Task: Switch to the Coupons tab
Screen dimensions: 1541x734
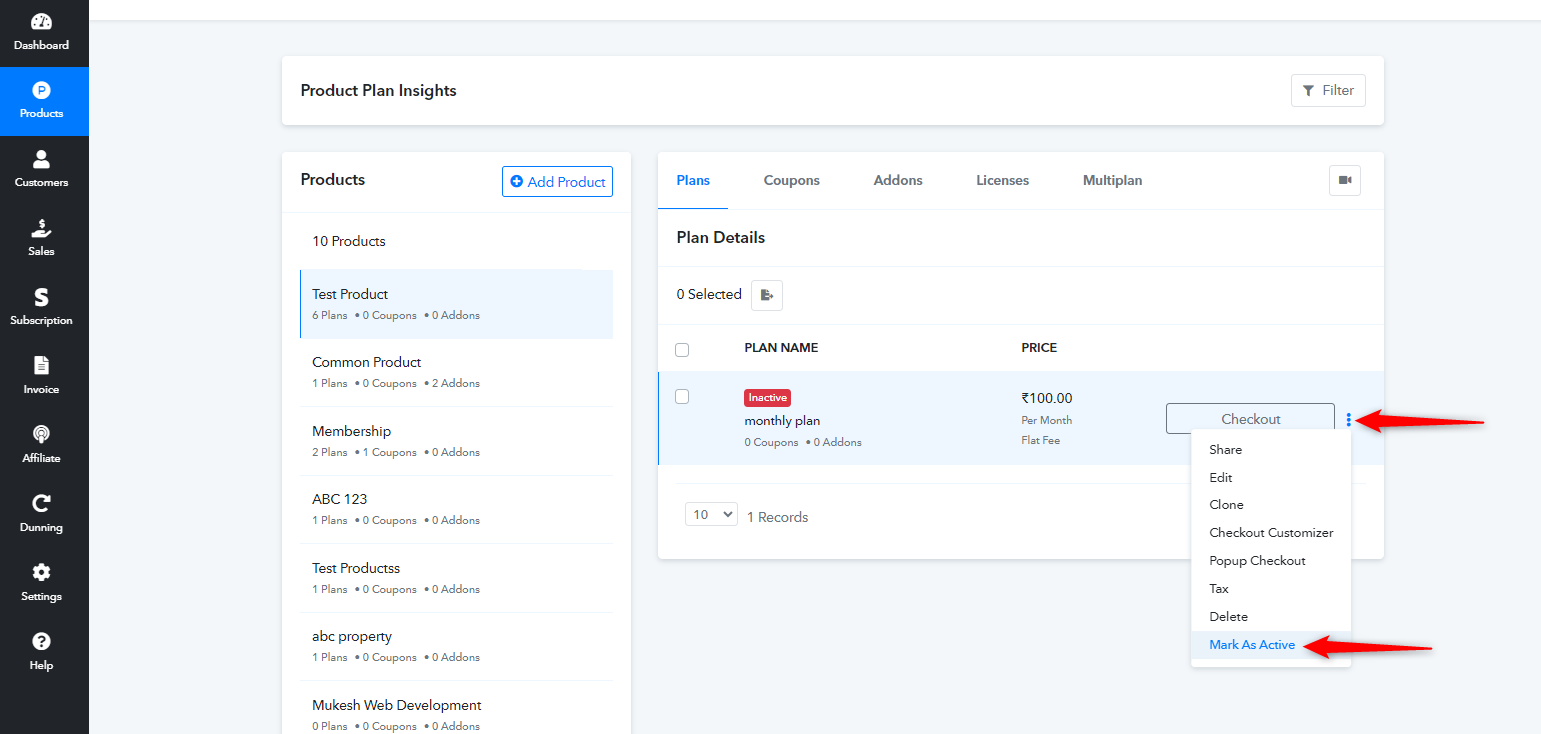Action: [792, 180]
